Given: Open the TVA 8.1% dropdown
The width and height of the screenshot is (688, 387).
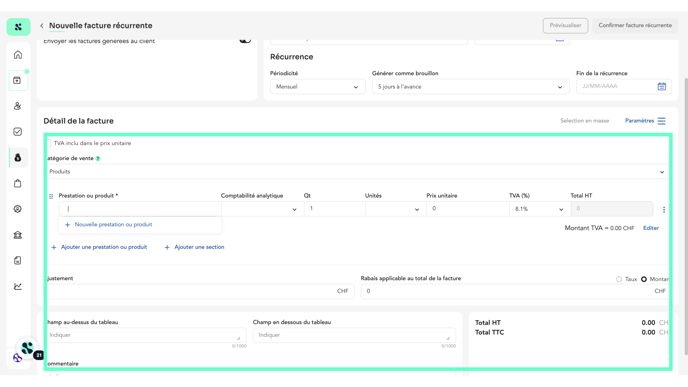Looking at the screenshot, I should pos(539,209).
